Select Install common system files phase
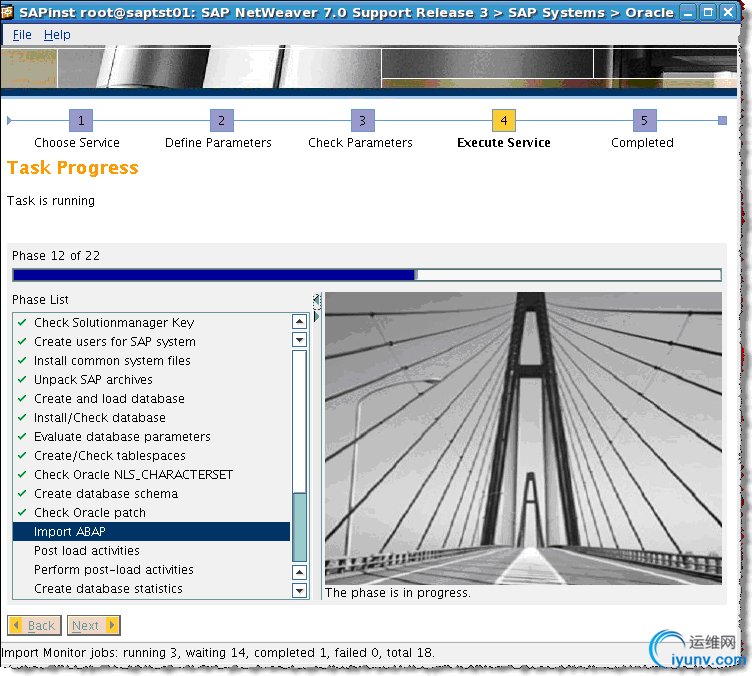This screenshot has width=752, height=676. click(152, 361)
